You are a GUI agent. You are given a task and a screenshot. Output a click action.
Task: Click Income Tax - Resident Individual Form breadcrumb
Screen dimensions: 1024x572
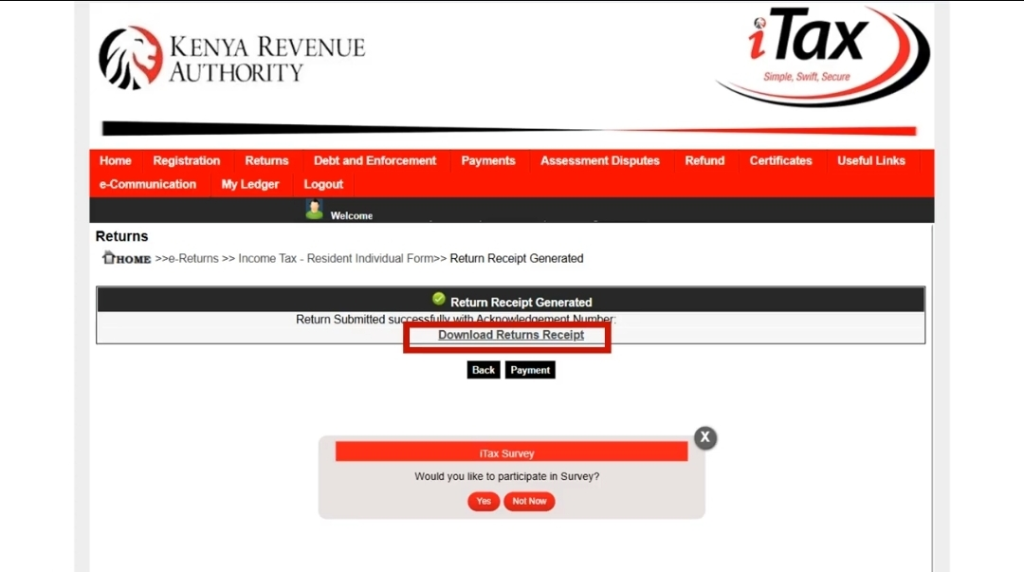(x=335, y=259)
